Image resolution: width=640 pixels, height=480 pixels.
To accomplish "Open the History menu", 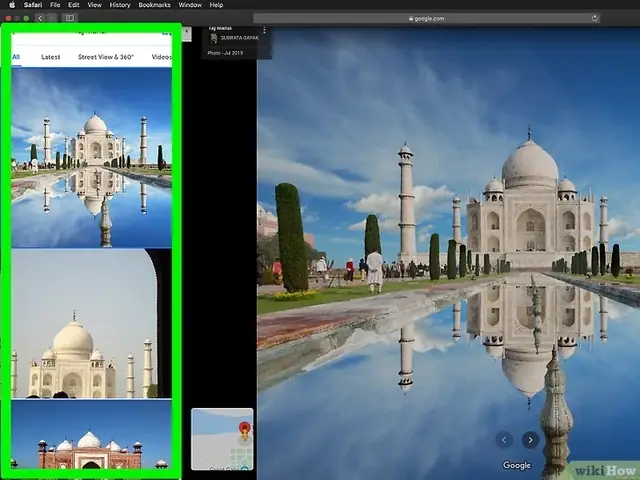I will 120,5.
